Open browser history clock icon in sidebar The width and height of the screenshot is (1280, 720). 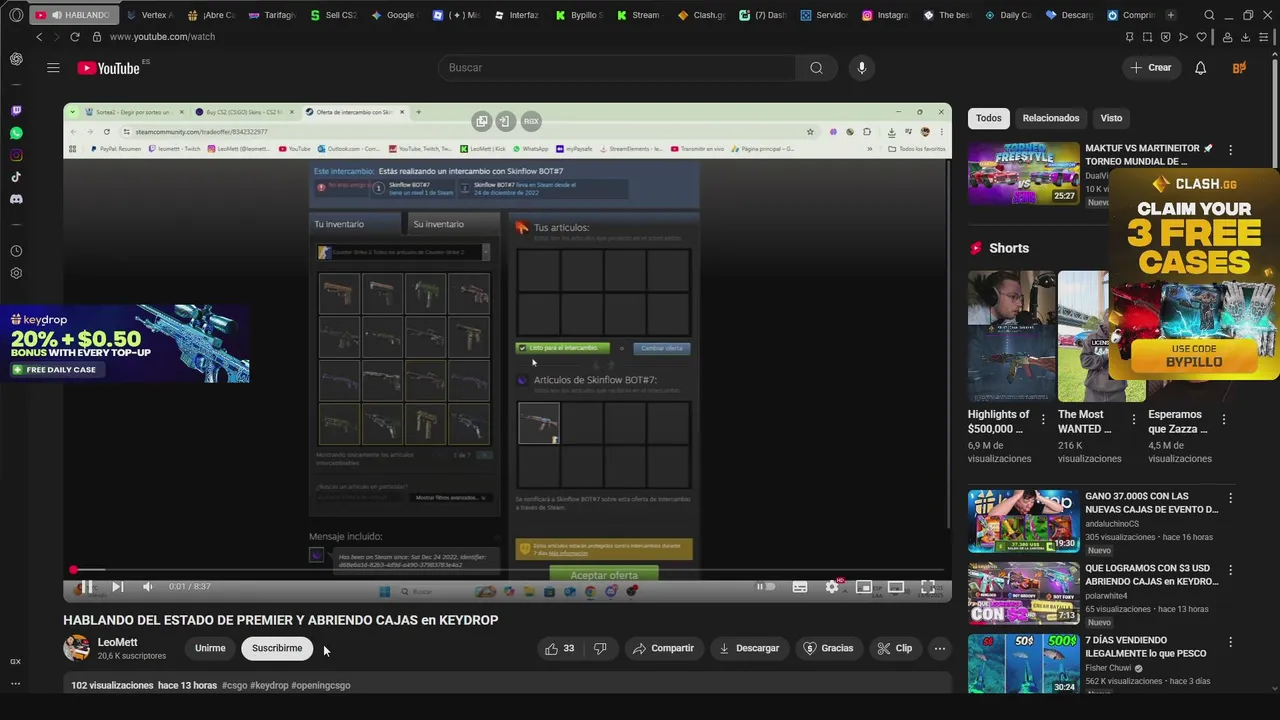(x=16, y=251)
